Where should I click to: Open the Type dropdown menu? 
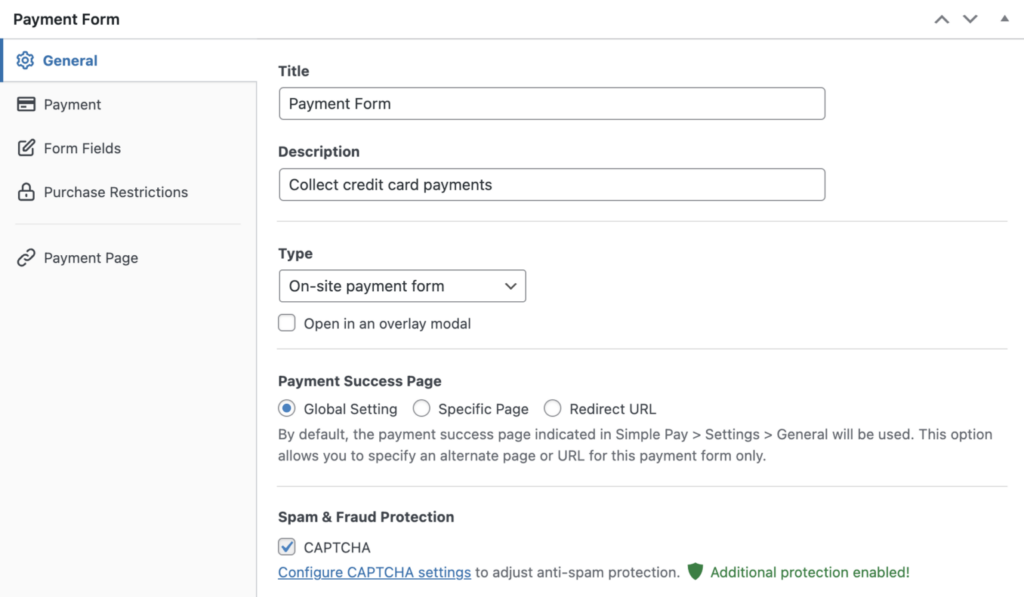402,286
